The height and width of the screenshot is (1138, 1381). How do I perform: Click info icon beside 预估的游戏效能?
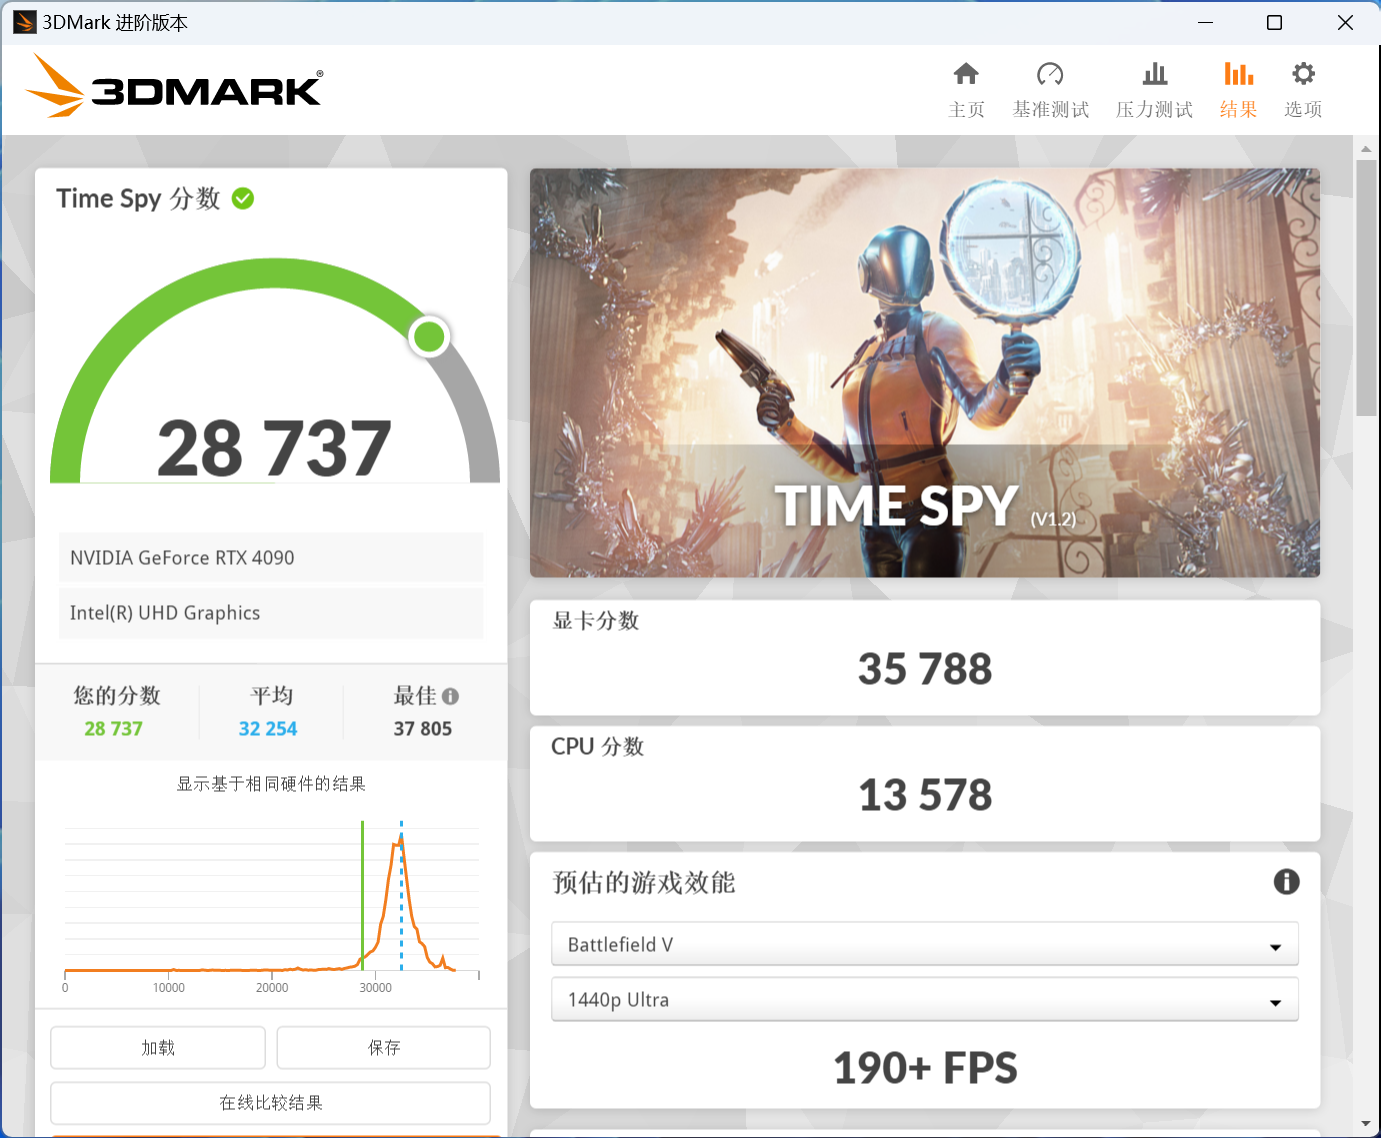coord(1286,881)
